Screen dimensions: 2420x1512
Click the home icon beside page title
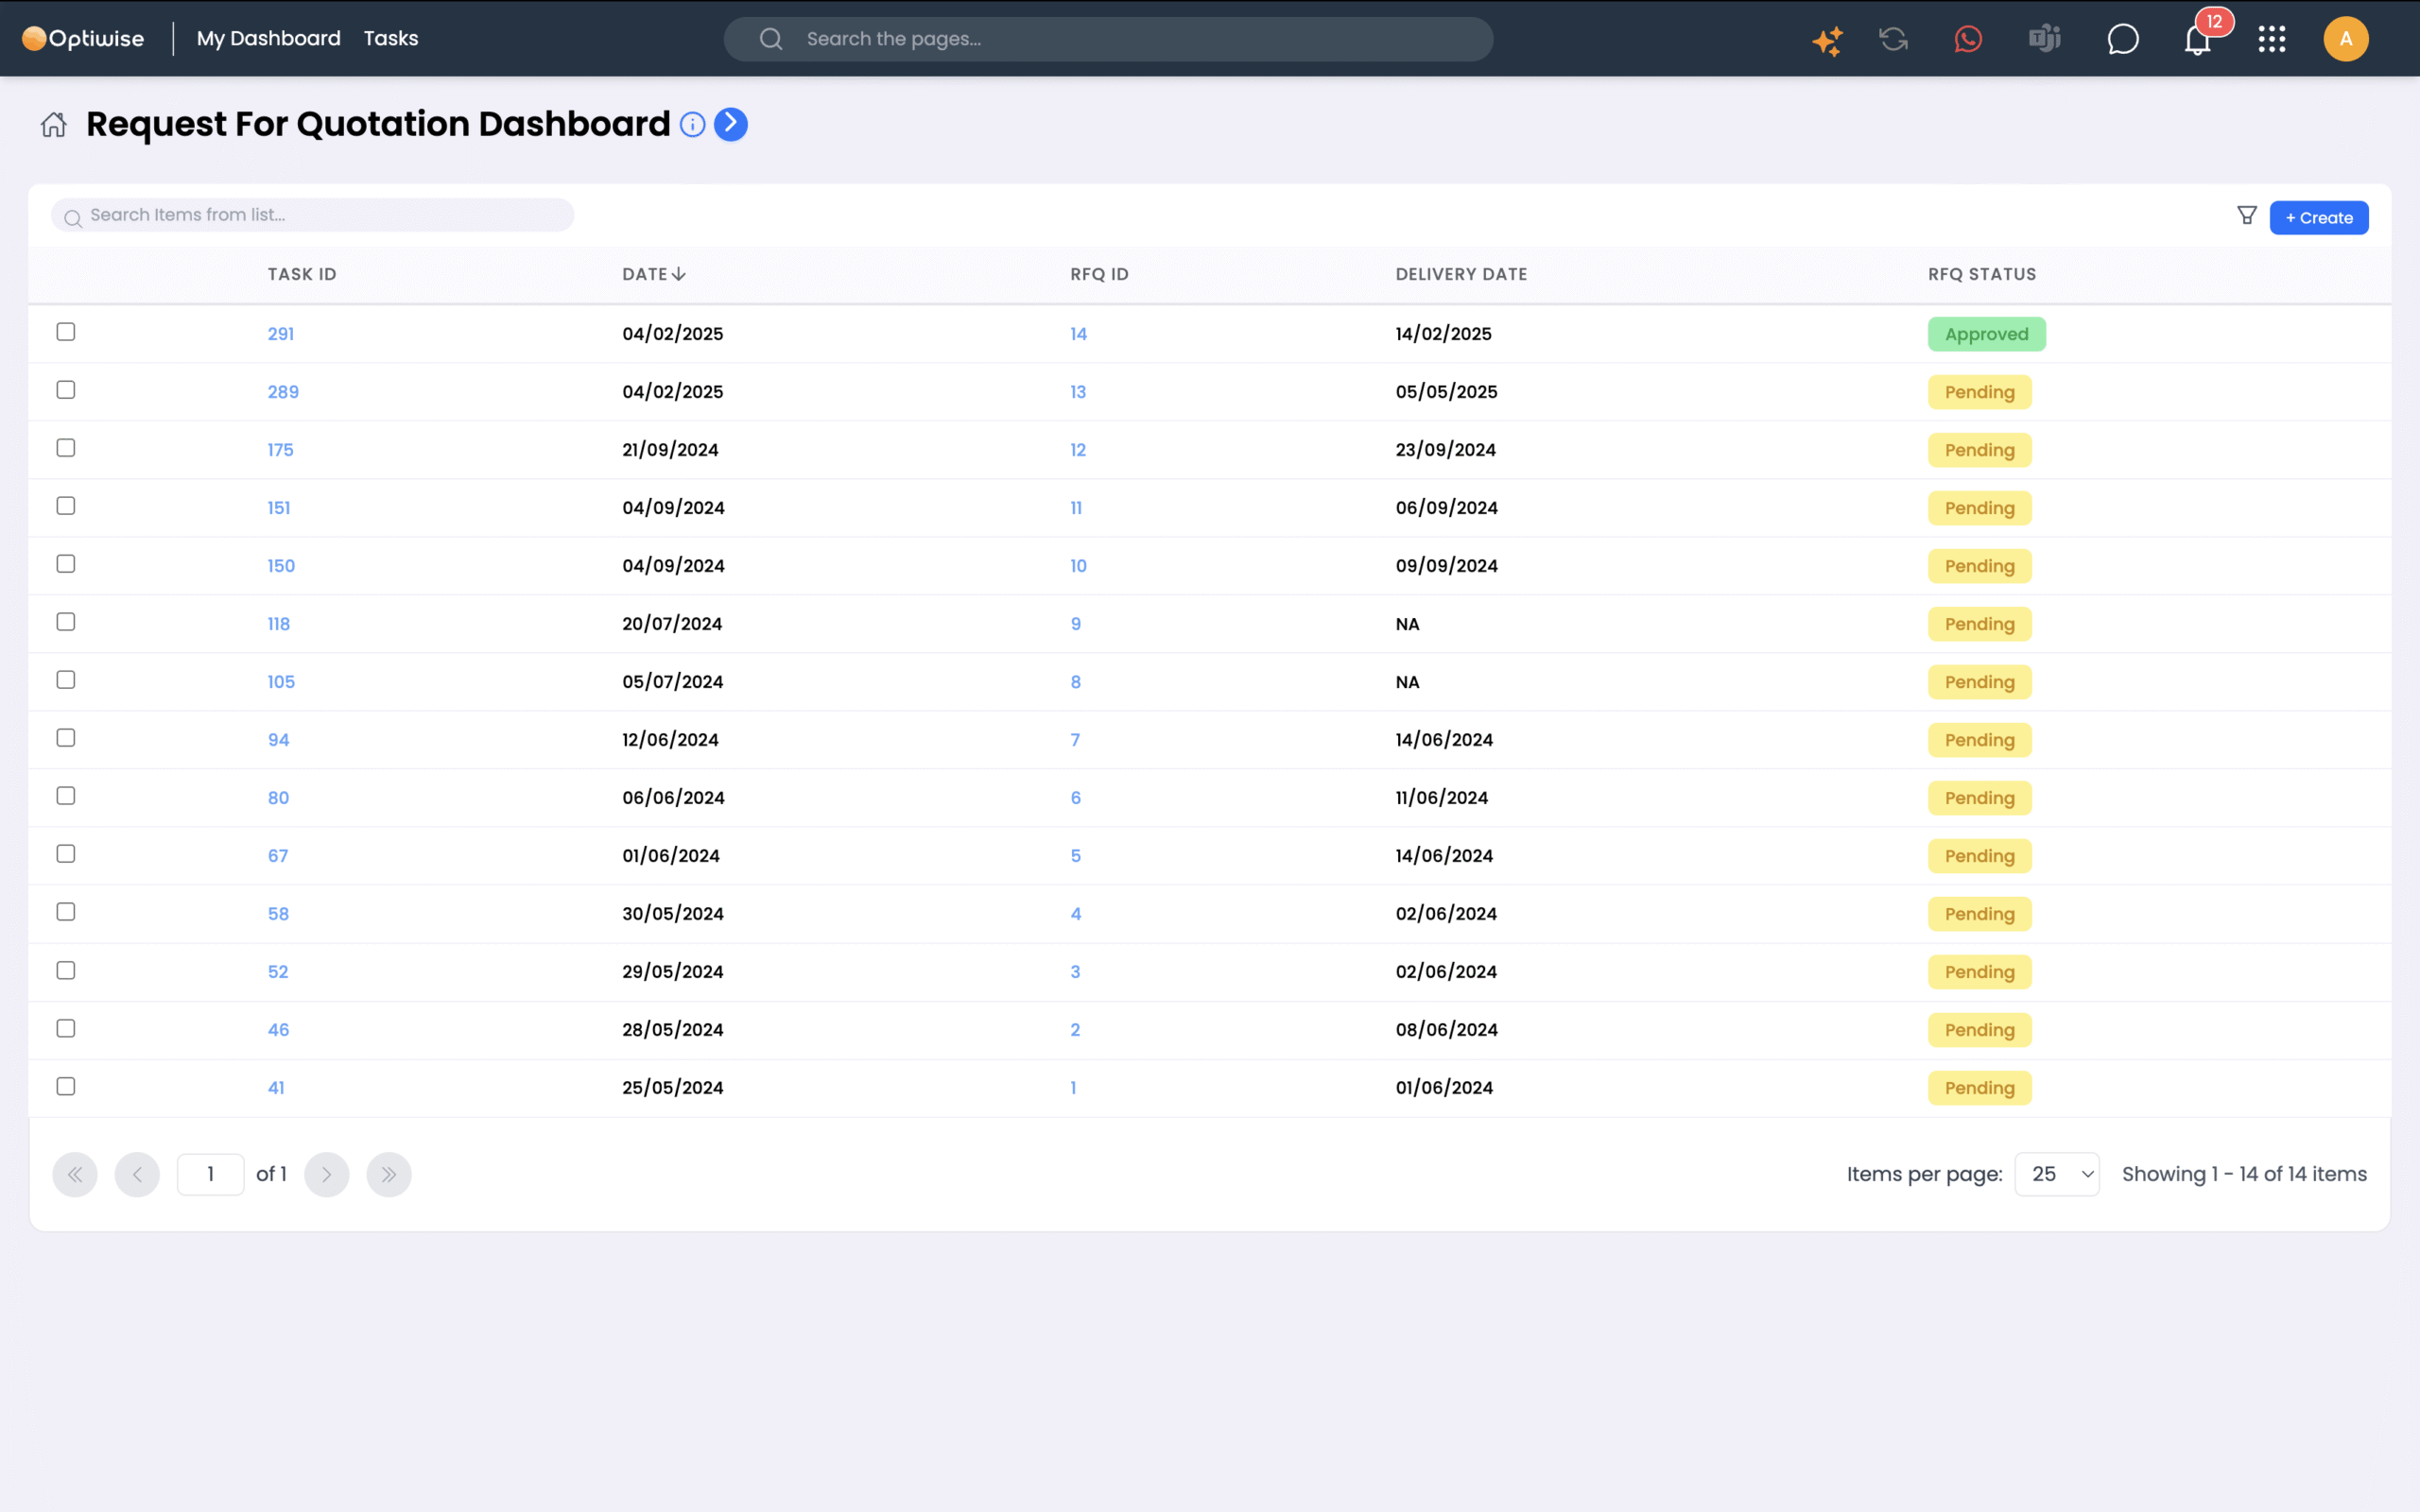(x=54, y=125)
